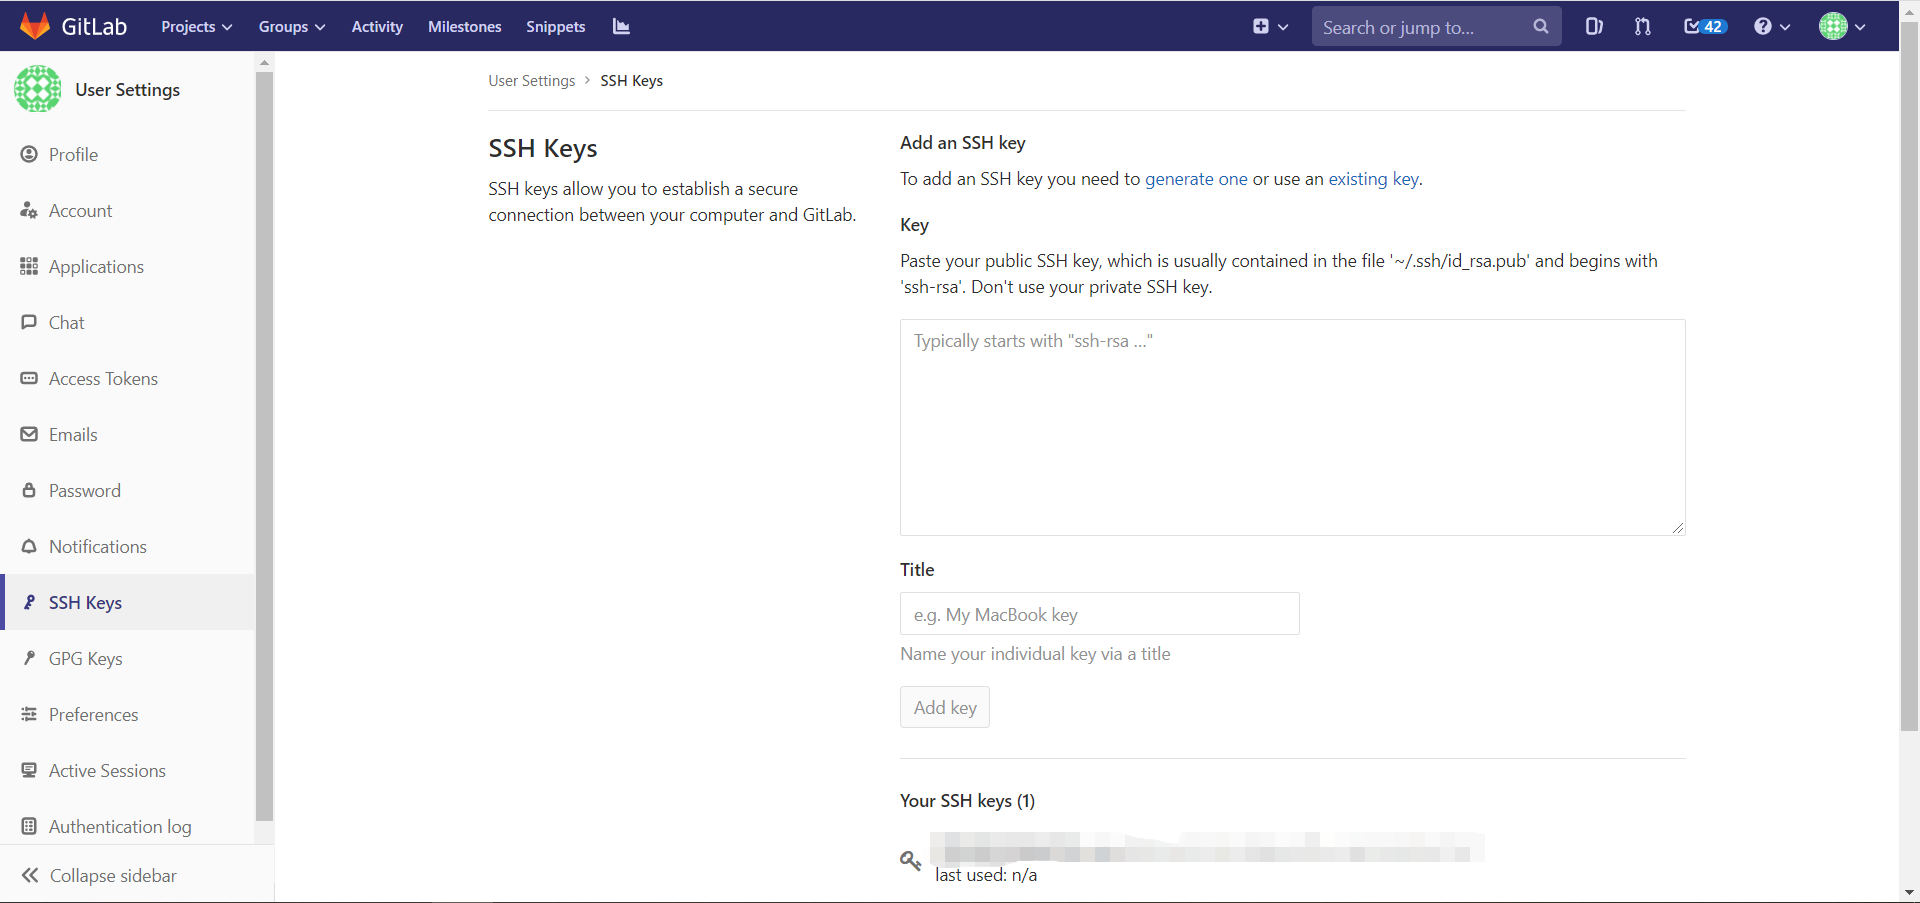The height and width of the screenshot is (903, 1920).
Task: Click the Preferences sliders icon
Action: click(x=29, y=714)
